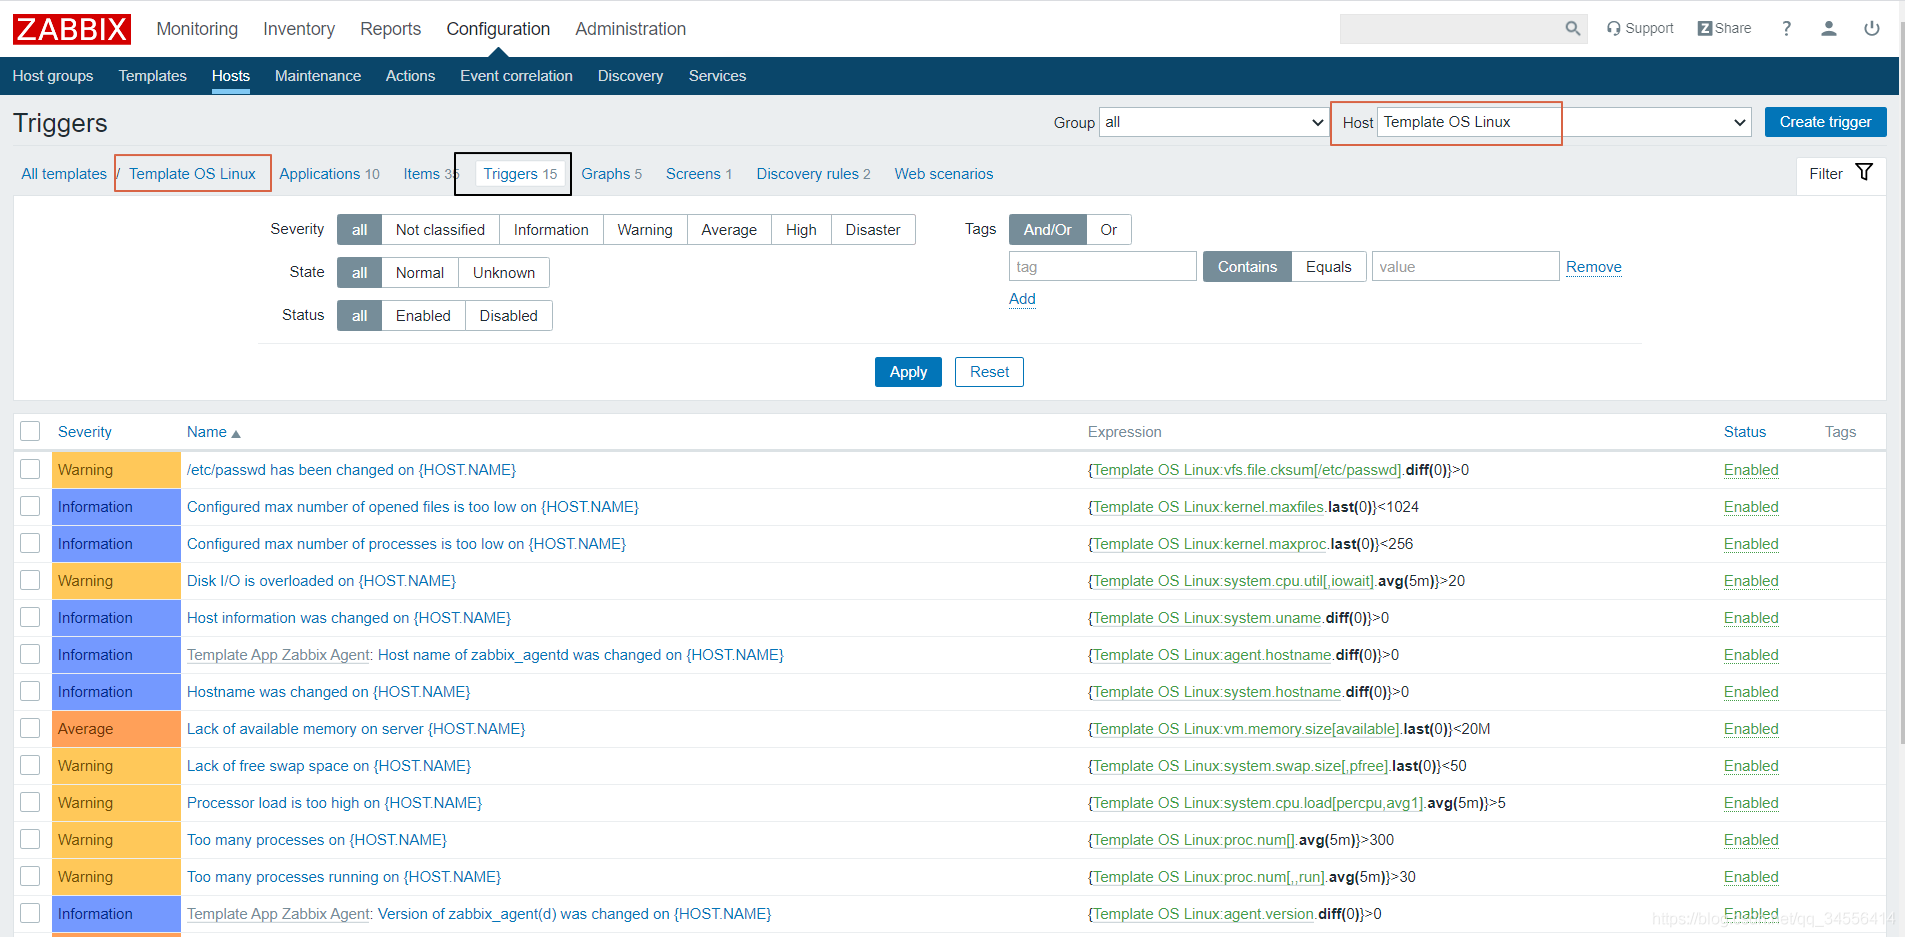Click the Apply filter button
The image size is (1905, 937).
[908, 372]
